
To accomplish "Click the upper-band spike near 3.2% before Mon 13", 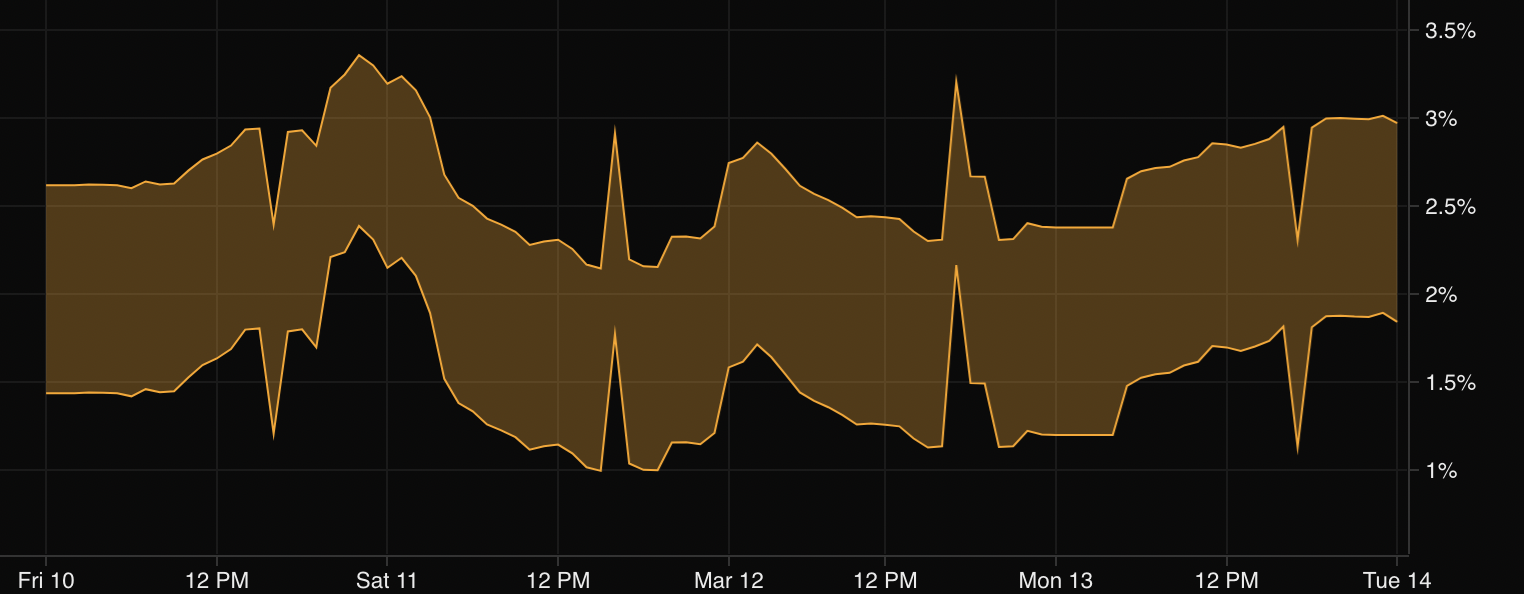I will [957, 78].
